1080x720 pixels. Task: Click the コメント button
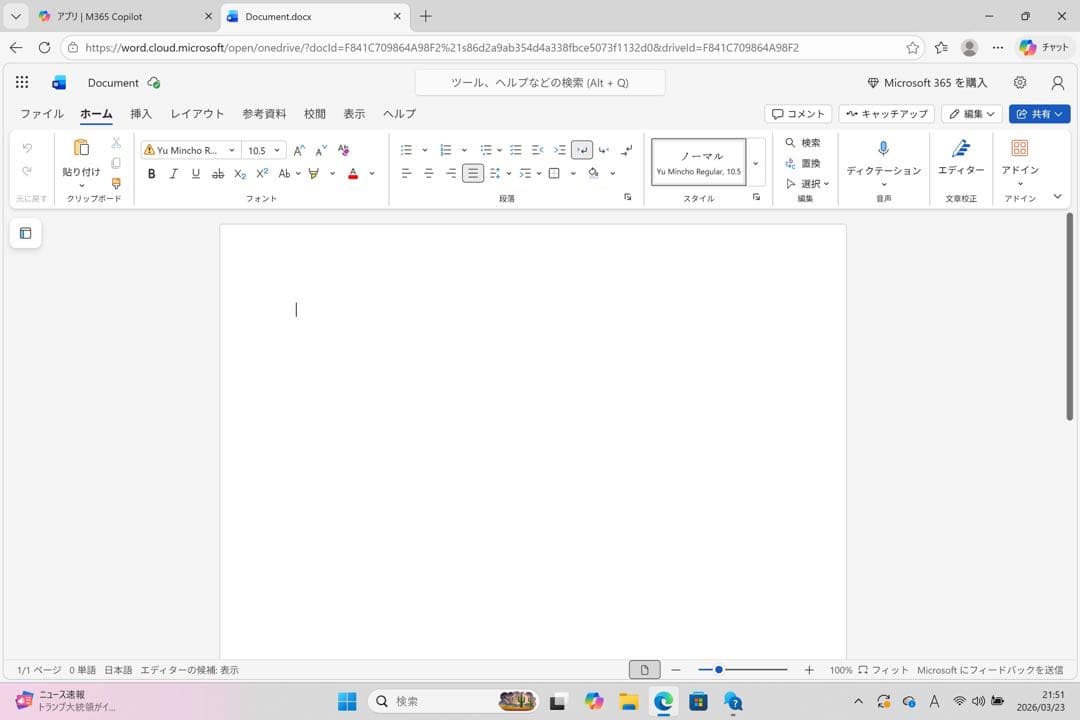coord(798,114)
